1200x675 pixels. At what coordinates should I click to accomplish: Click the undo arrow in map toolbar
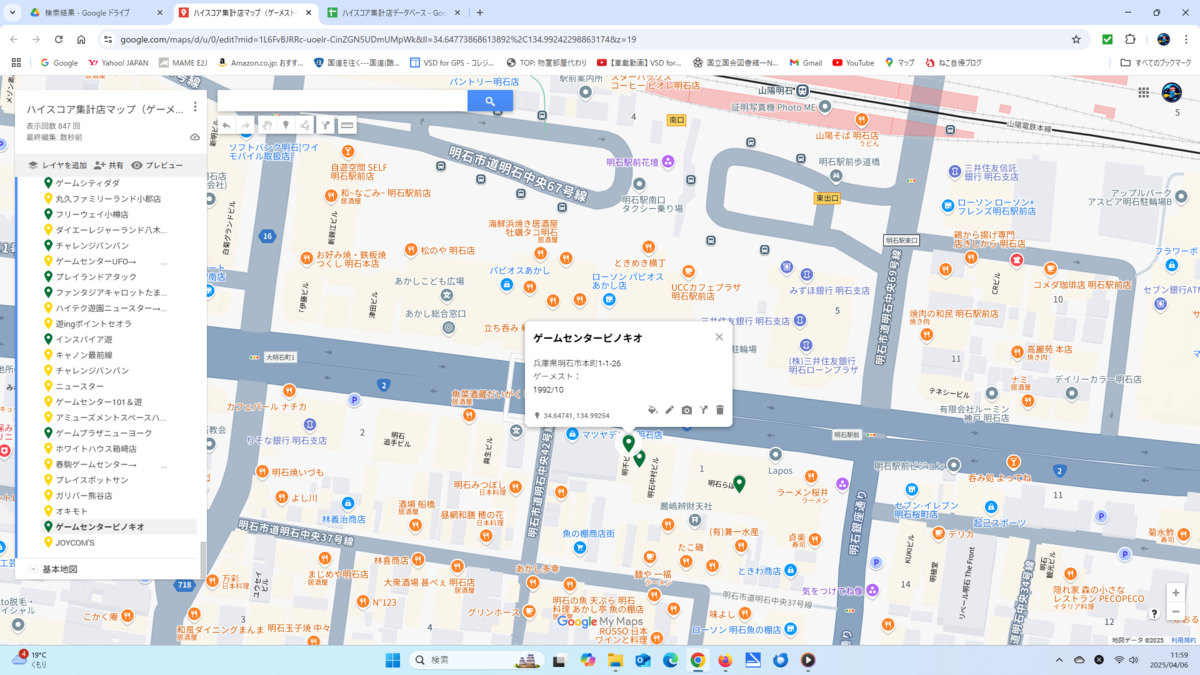(x=227, y=126)
